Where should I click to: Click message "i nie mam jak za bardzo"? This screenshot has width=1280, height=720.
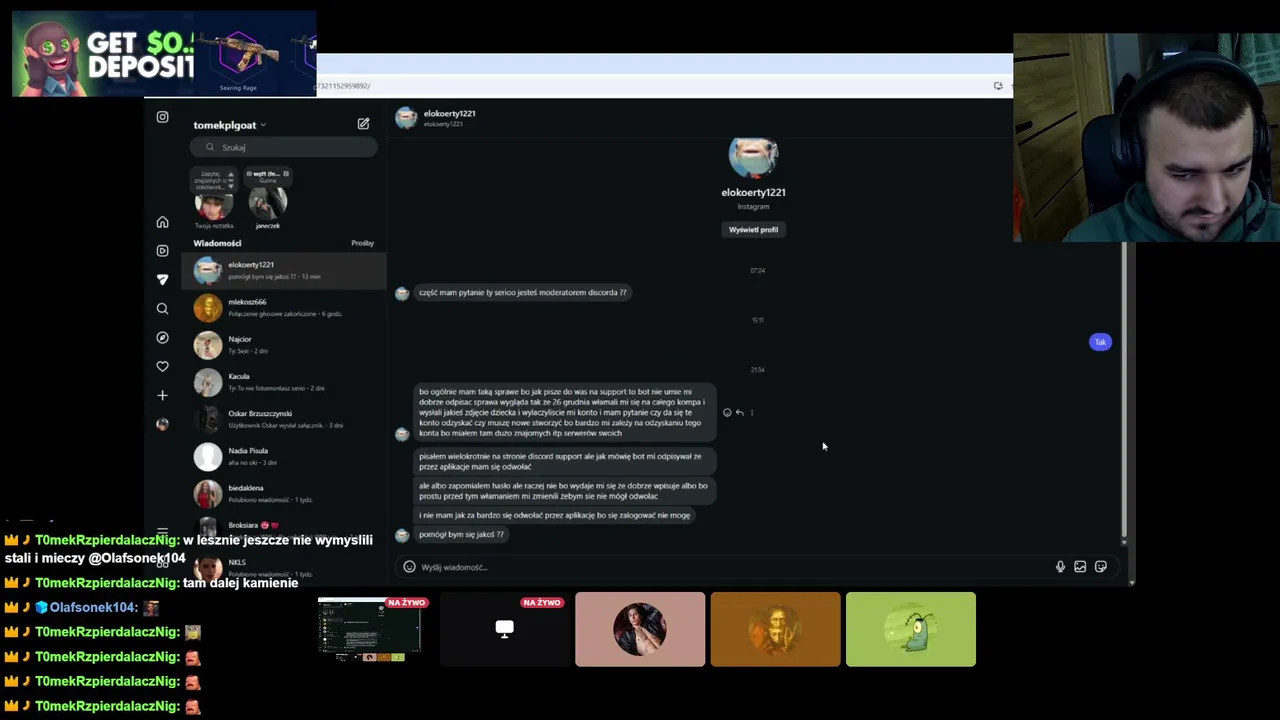pos(555,516)
